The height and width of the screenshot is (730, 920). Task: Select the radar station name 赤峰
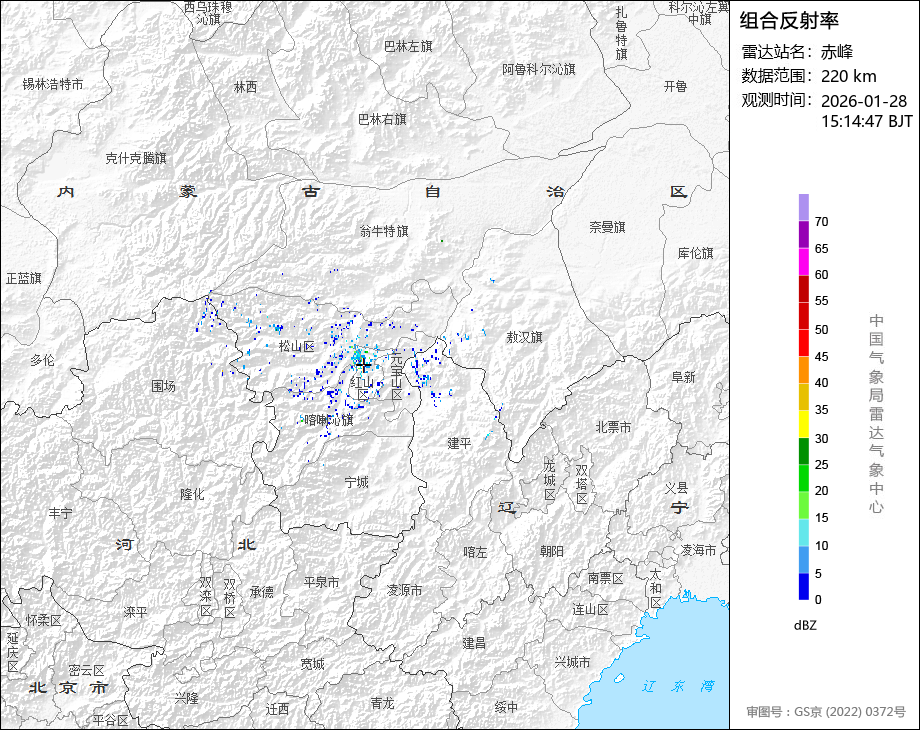tap(837, 52)
